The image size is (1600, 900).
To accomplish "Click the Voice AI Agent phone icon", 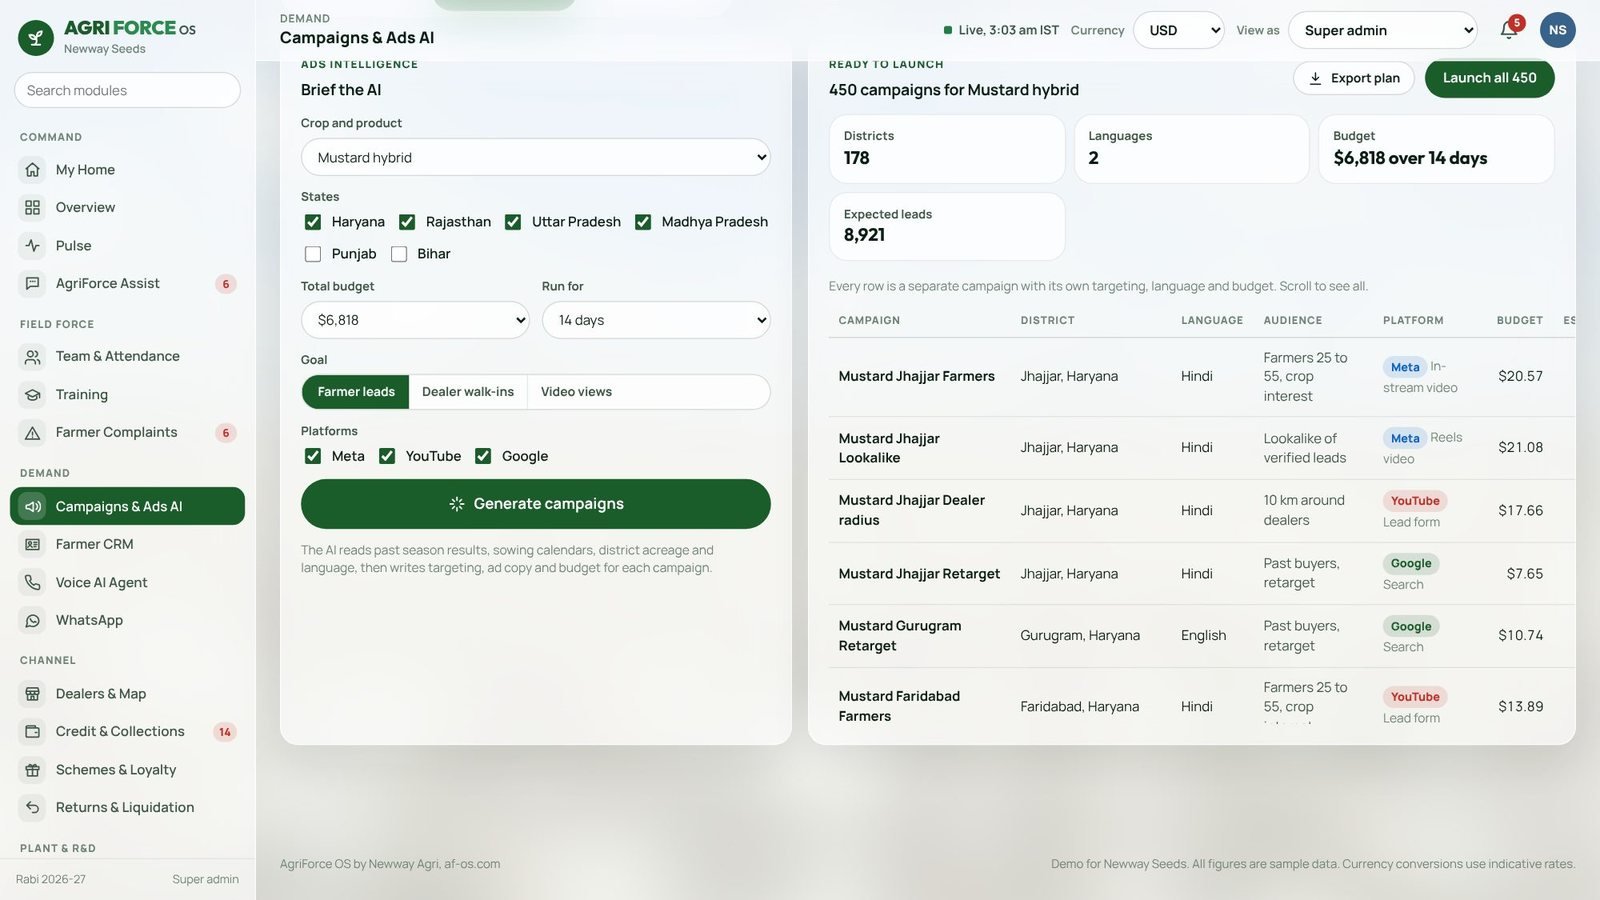I will pos(33,583).
